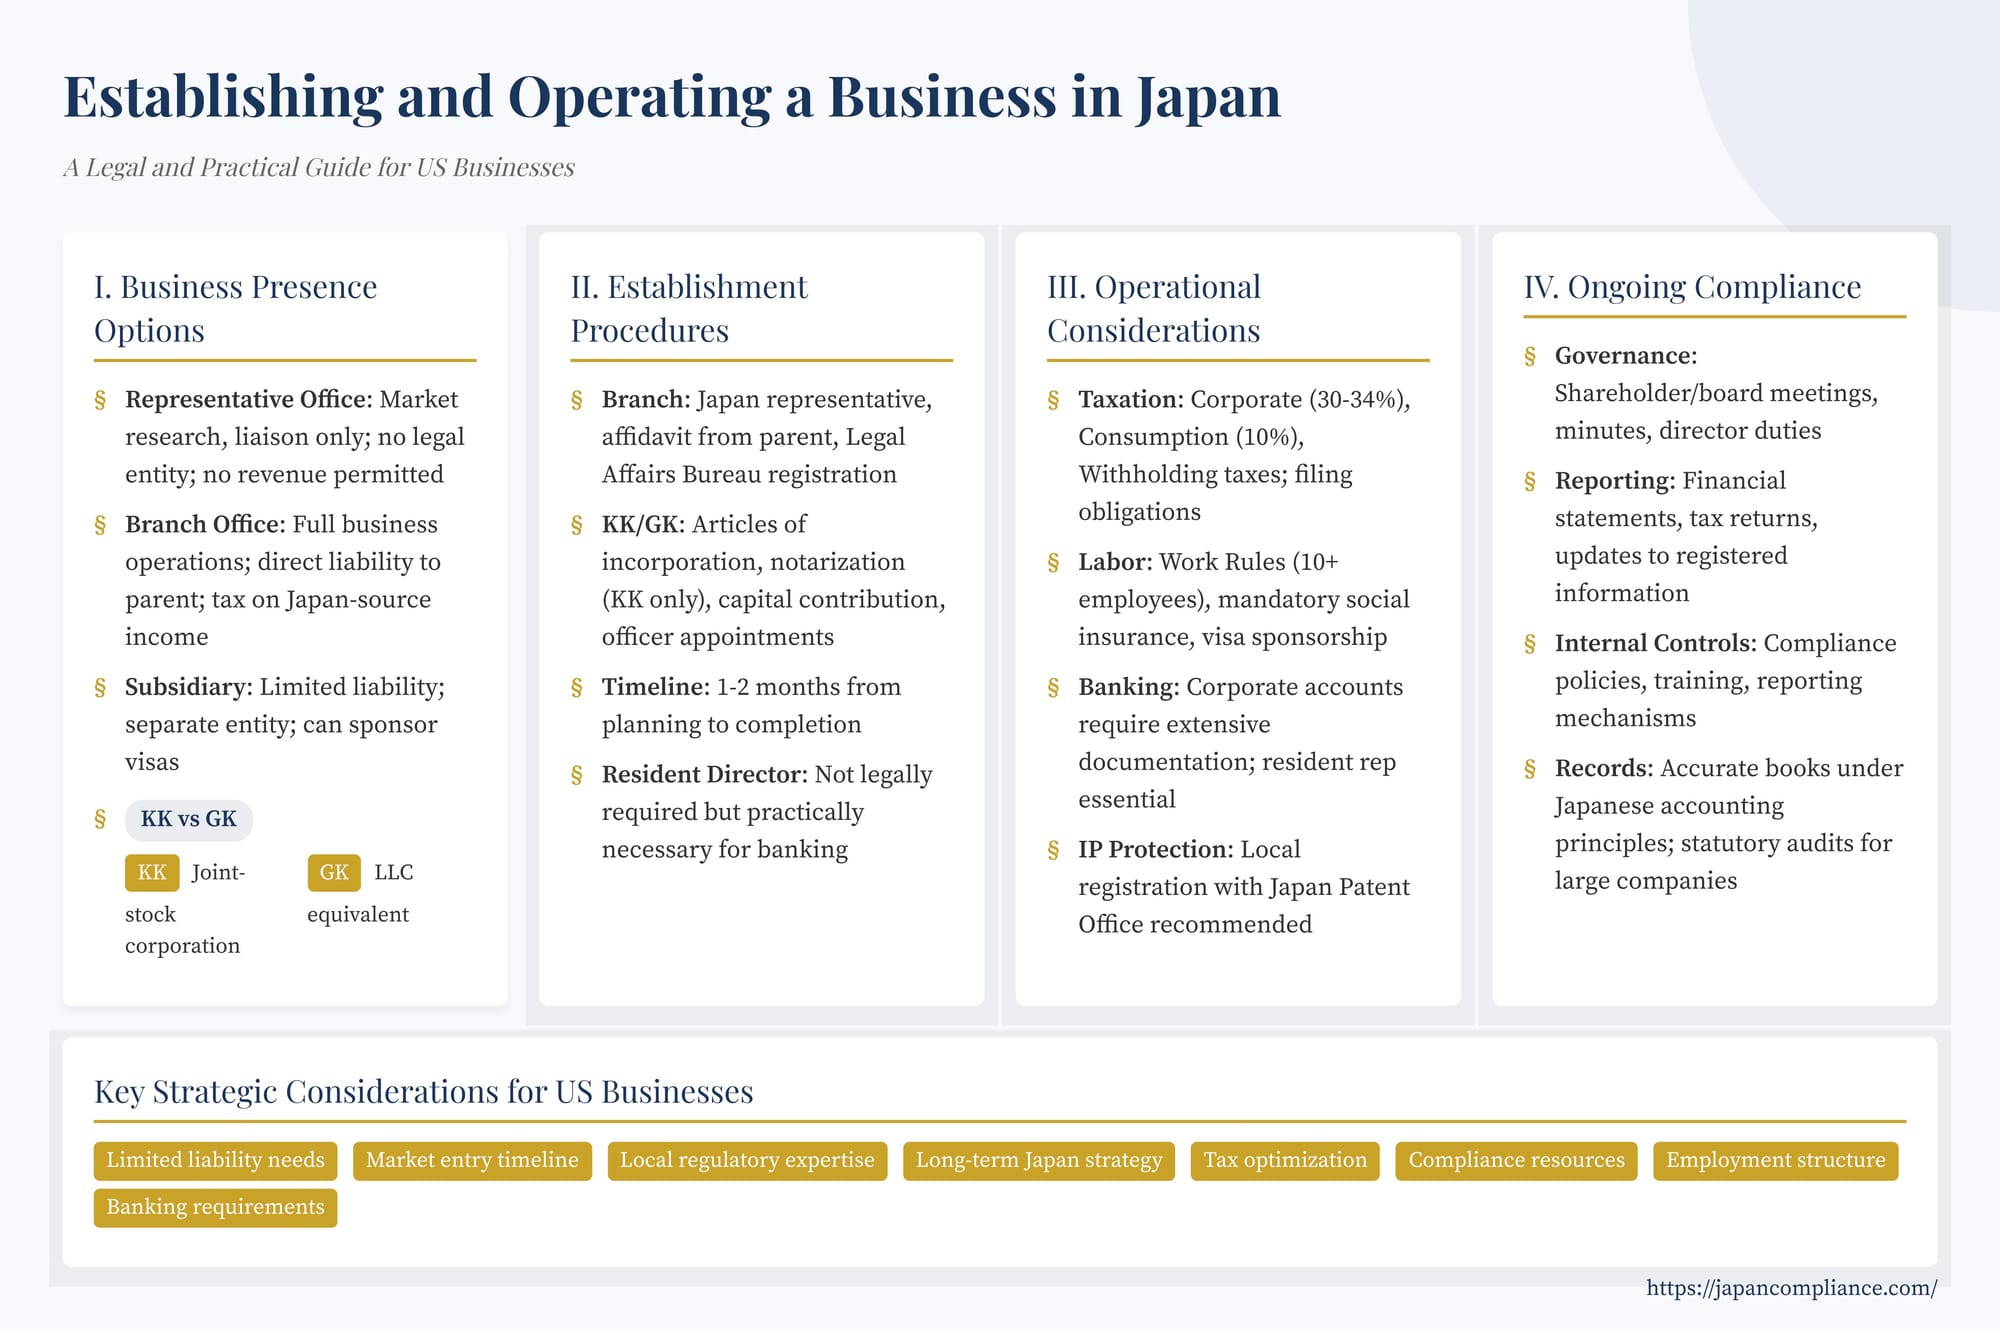Choose the 'Local regulatory expertise' tag

(x=747, y=1161)
